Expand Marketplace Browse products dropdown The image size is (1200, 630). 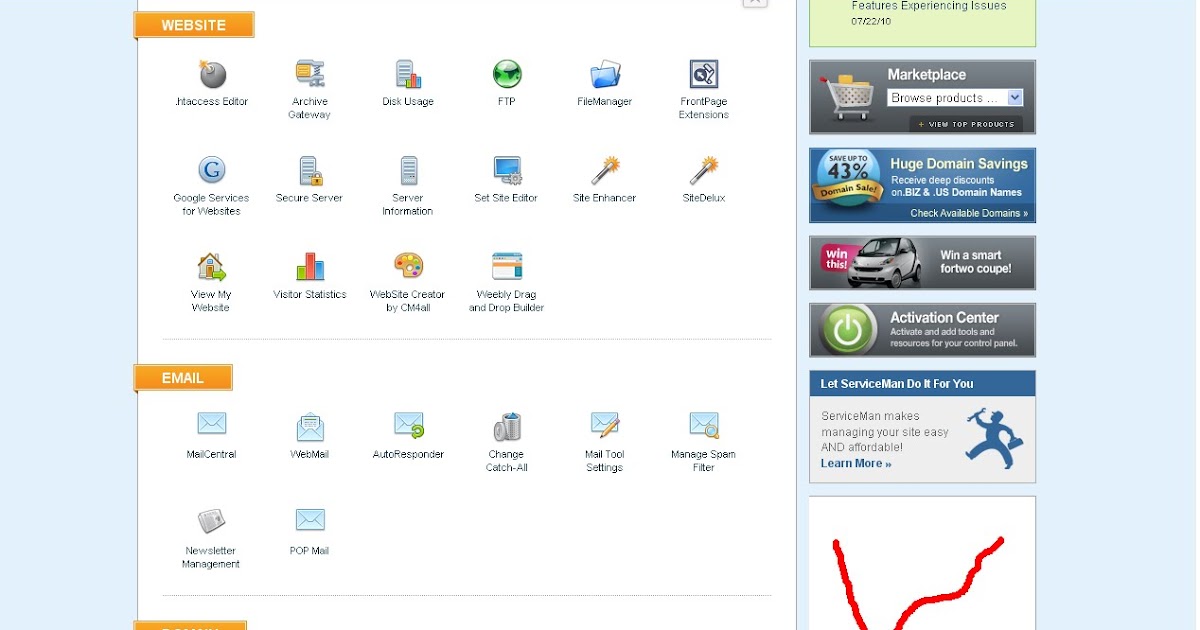[x=955, y=98]
